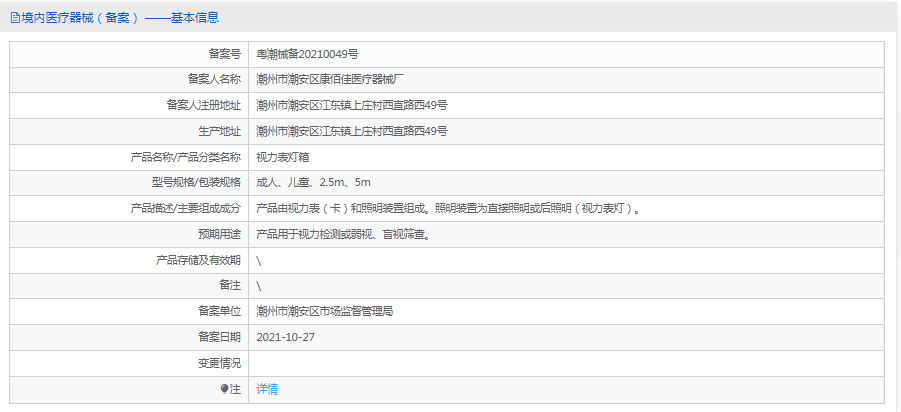Click the 备案人注册地址 label

tap(204, 106)
